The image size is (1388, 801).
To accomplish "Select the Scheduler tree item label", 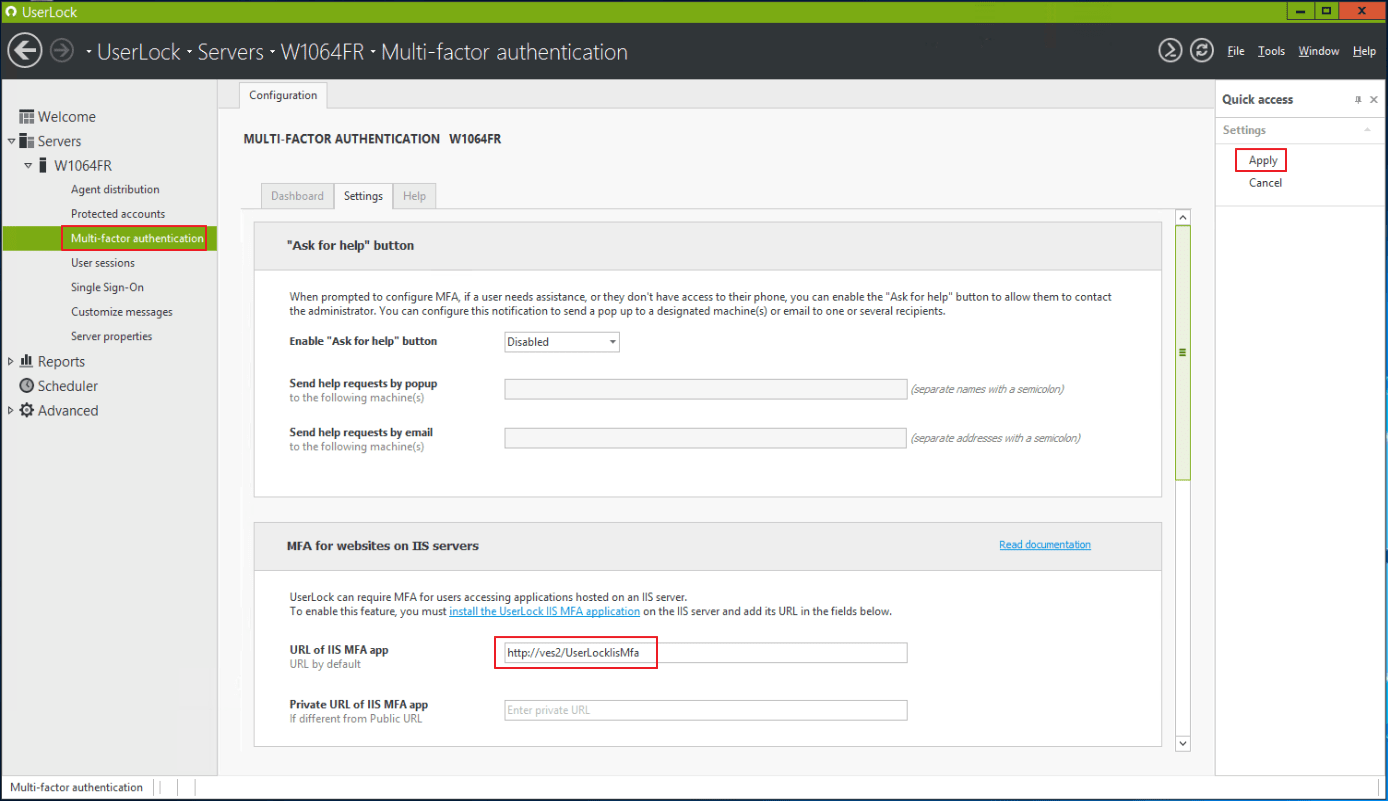I will tap(68, 386).
